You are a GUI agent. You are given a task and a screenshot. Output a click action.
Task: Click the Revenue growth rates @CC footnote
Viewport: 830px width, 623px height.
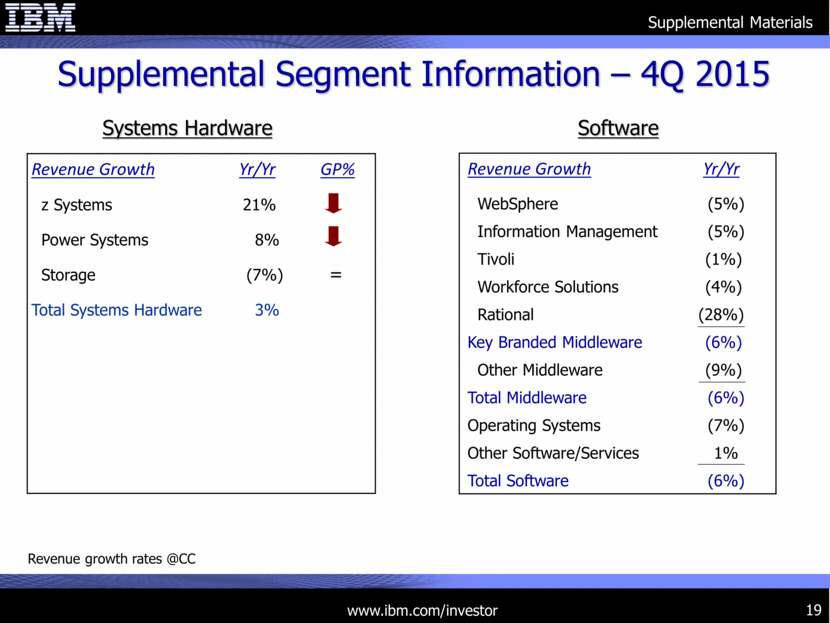coord(112,559)
